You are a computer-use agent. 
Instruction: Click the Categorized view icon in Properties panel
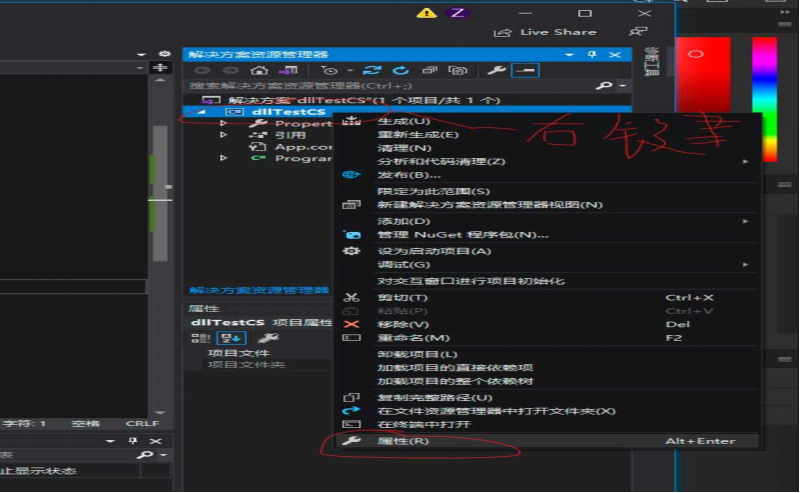coord(201,338)
